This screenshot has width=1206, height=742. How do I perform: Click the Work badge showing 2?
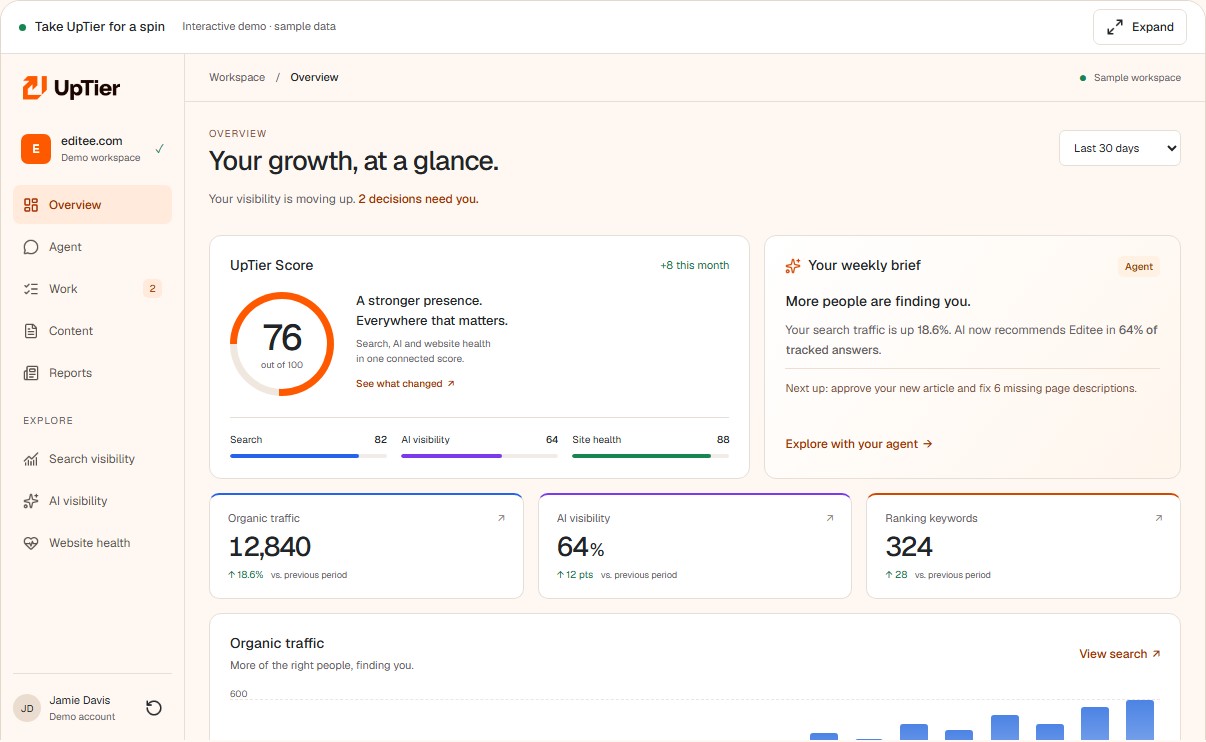[152, 289]
